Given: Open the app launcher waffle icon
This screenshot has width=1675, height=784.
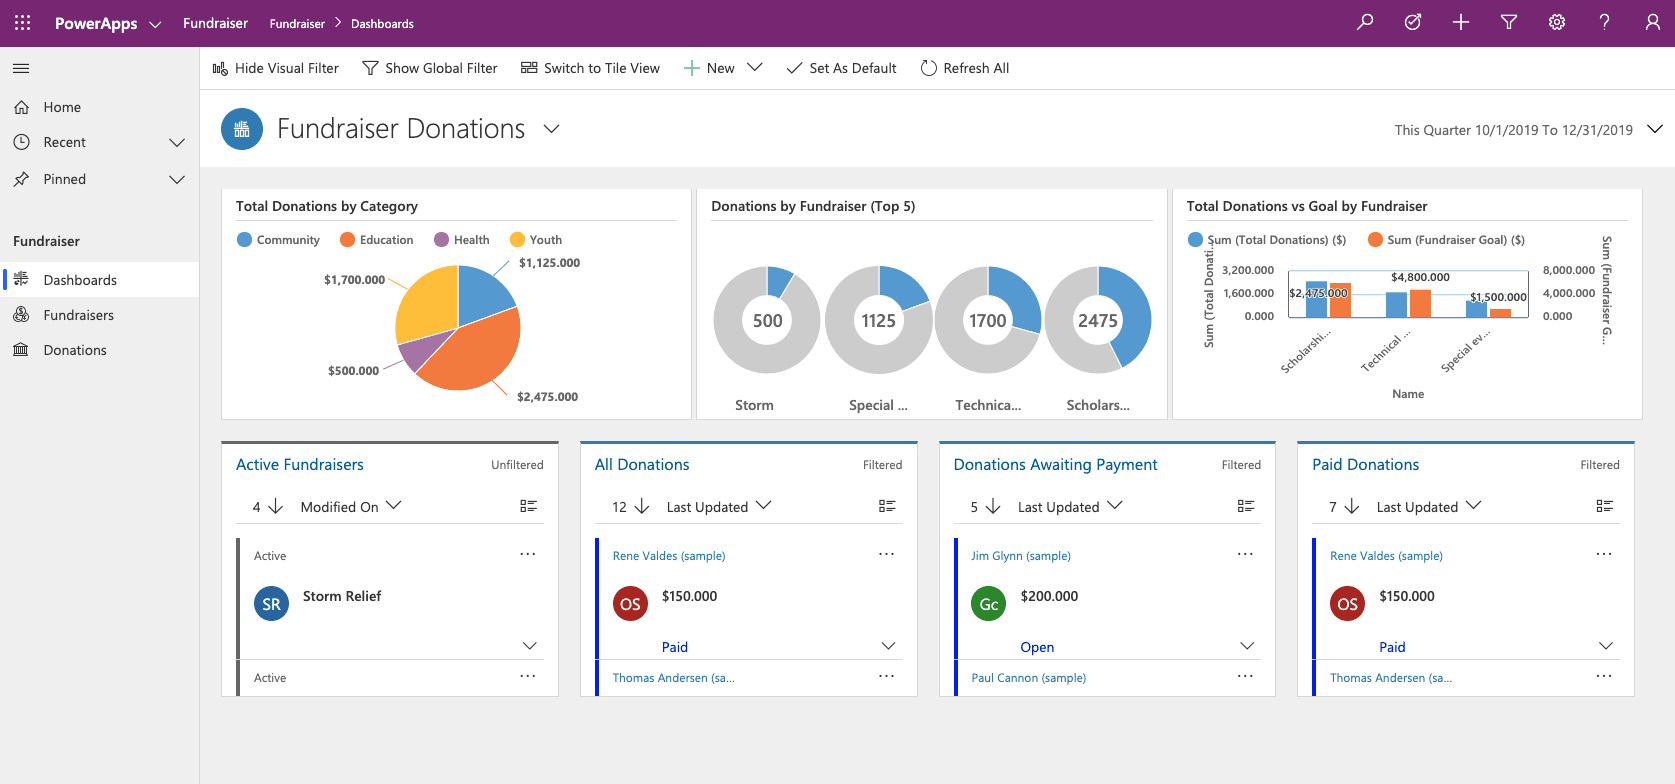Looking at the screenshot, I should (x=22, y=22).
